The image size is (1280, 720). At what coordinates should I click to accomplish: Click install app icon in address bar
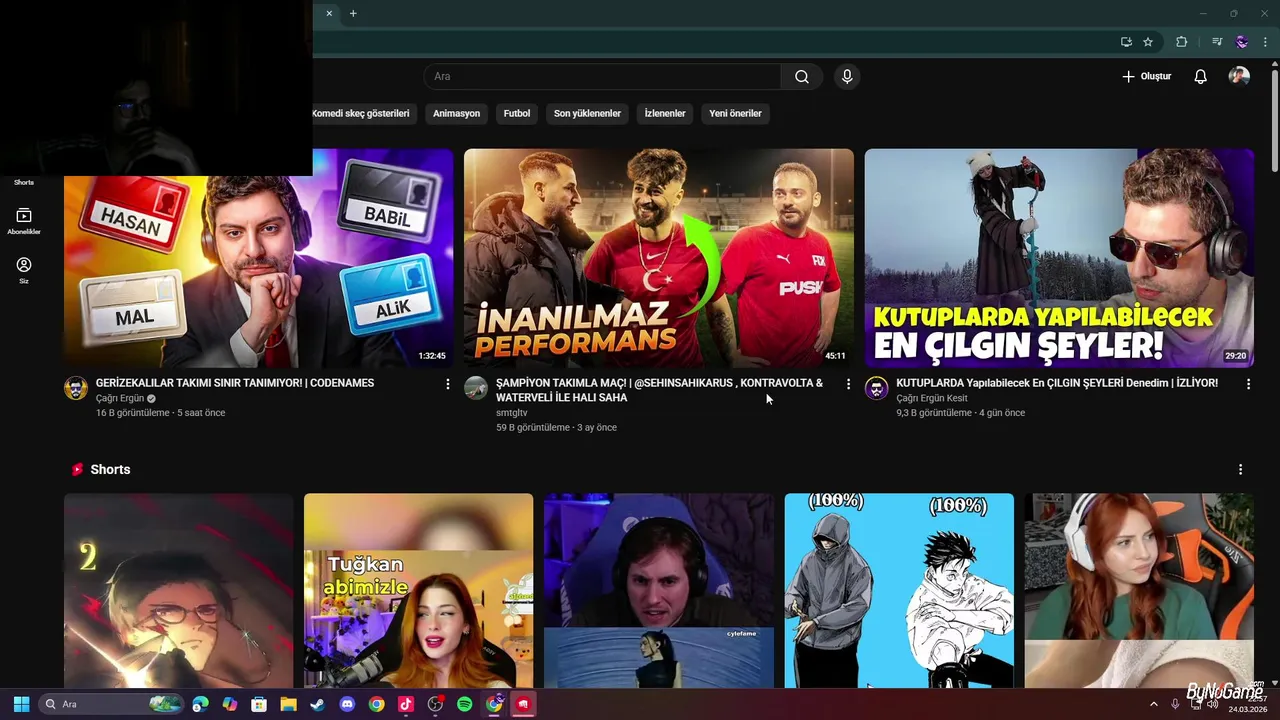click(1126, 42)
